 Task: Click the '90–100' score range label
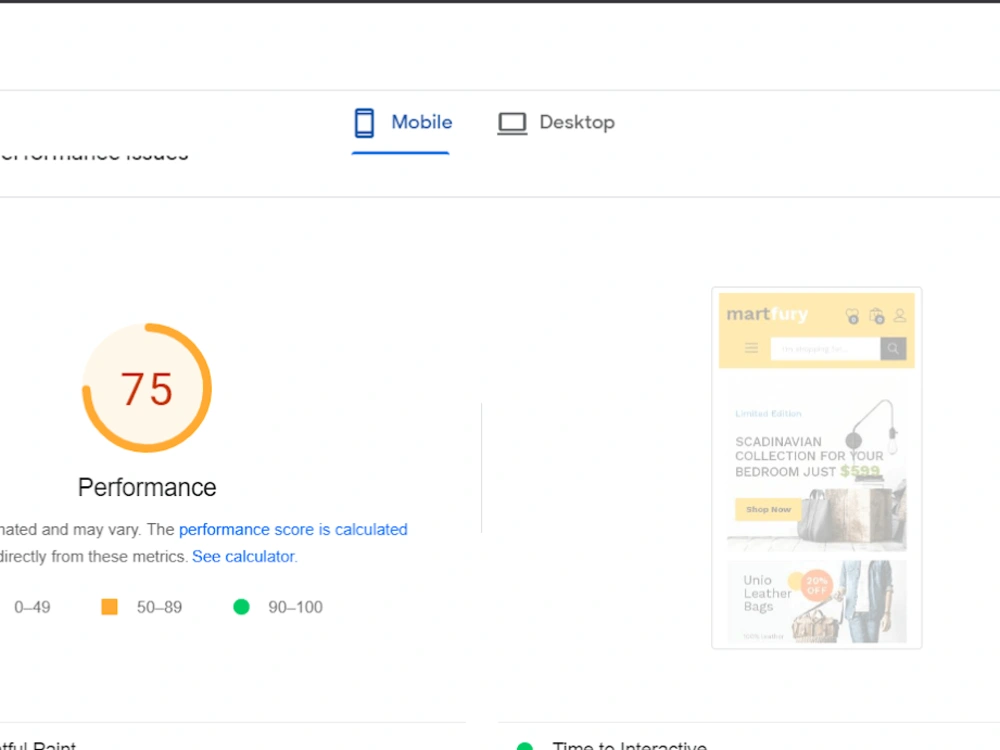(295, 607)
